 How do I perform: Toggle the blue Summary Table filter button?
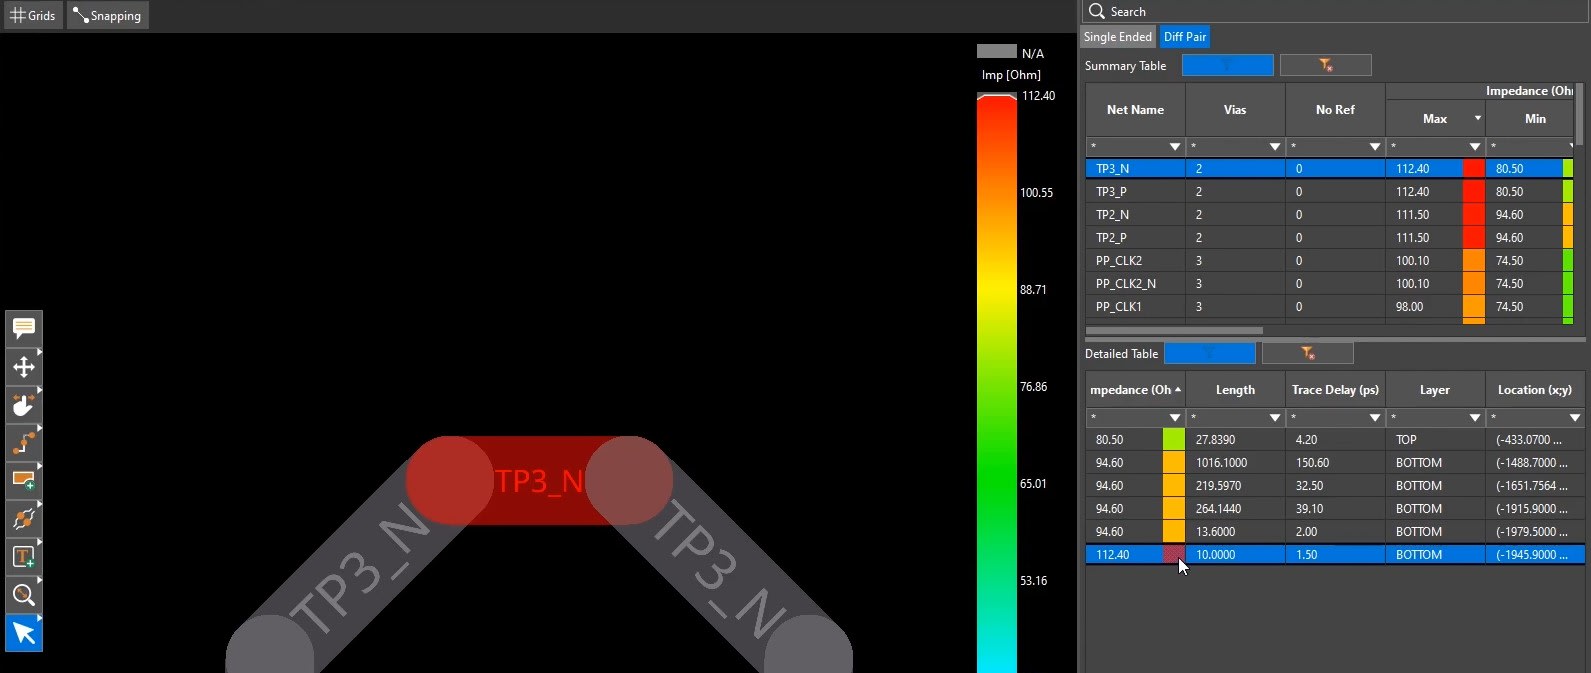tap(1228, 65)
